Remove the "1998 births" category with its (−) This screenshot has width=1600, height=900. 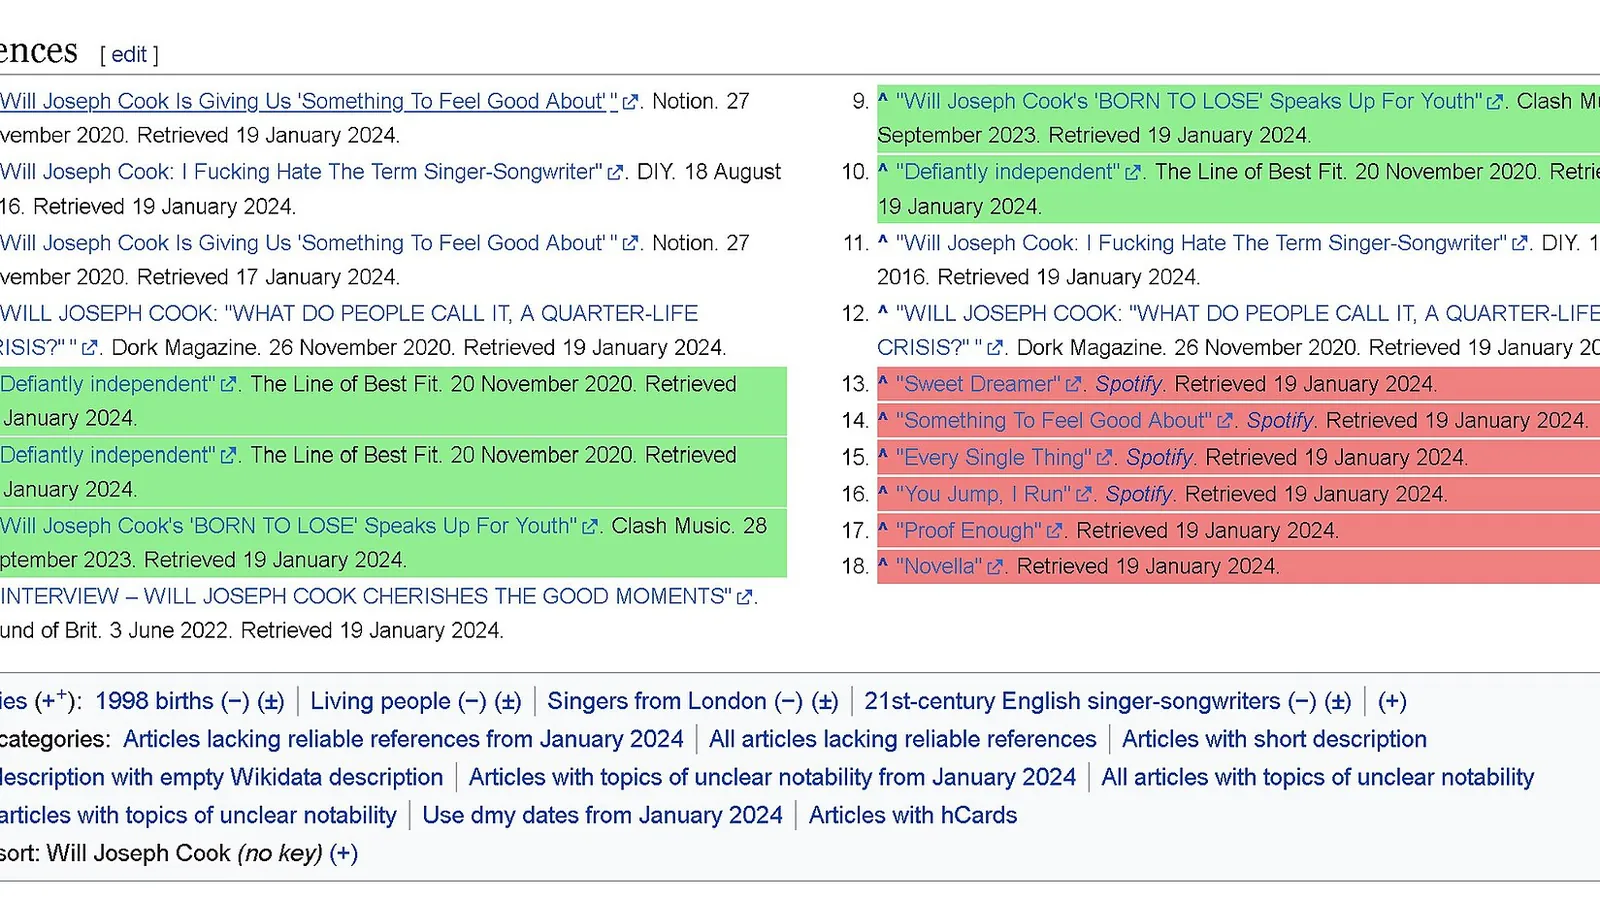click(x=235, y=701)
